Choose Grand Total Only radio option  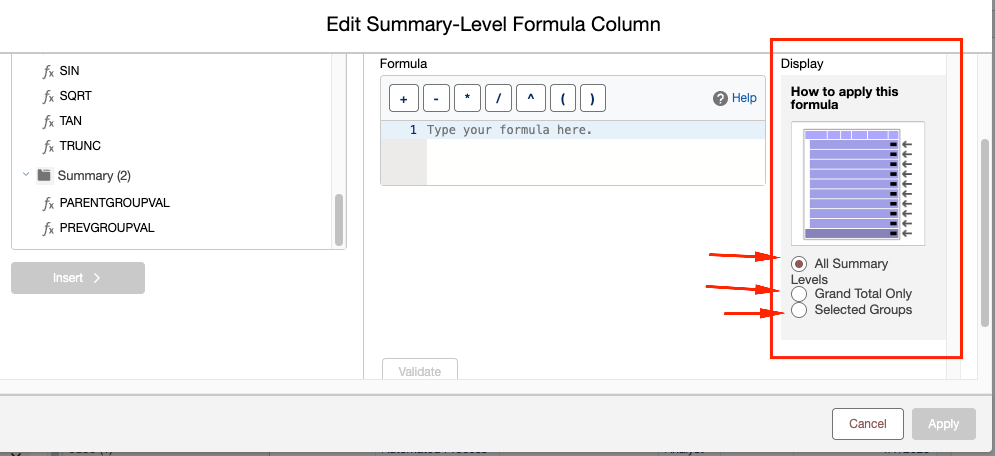800,294
